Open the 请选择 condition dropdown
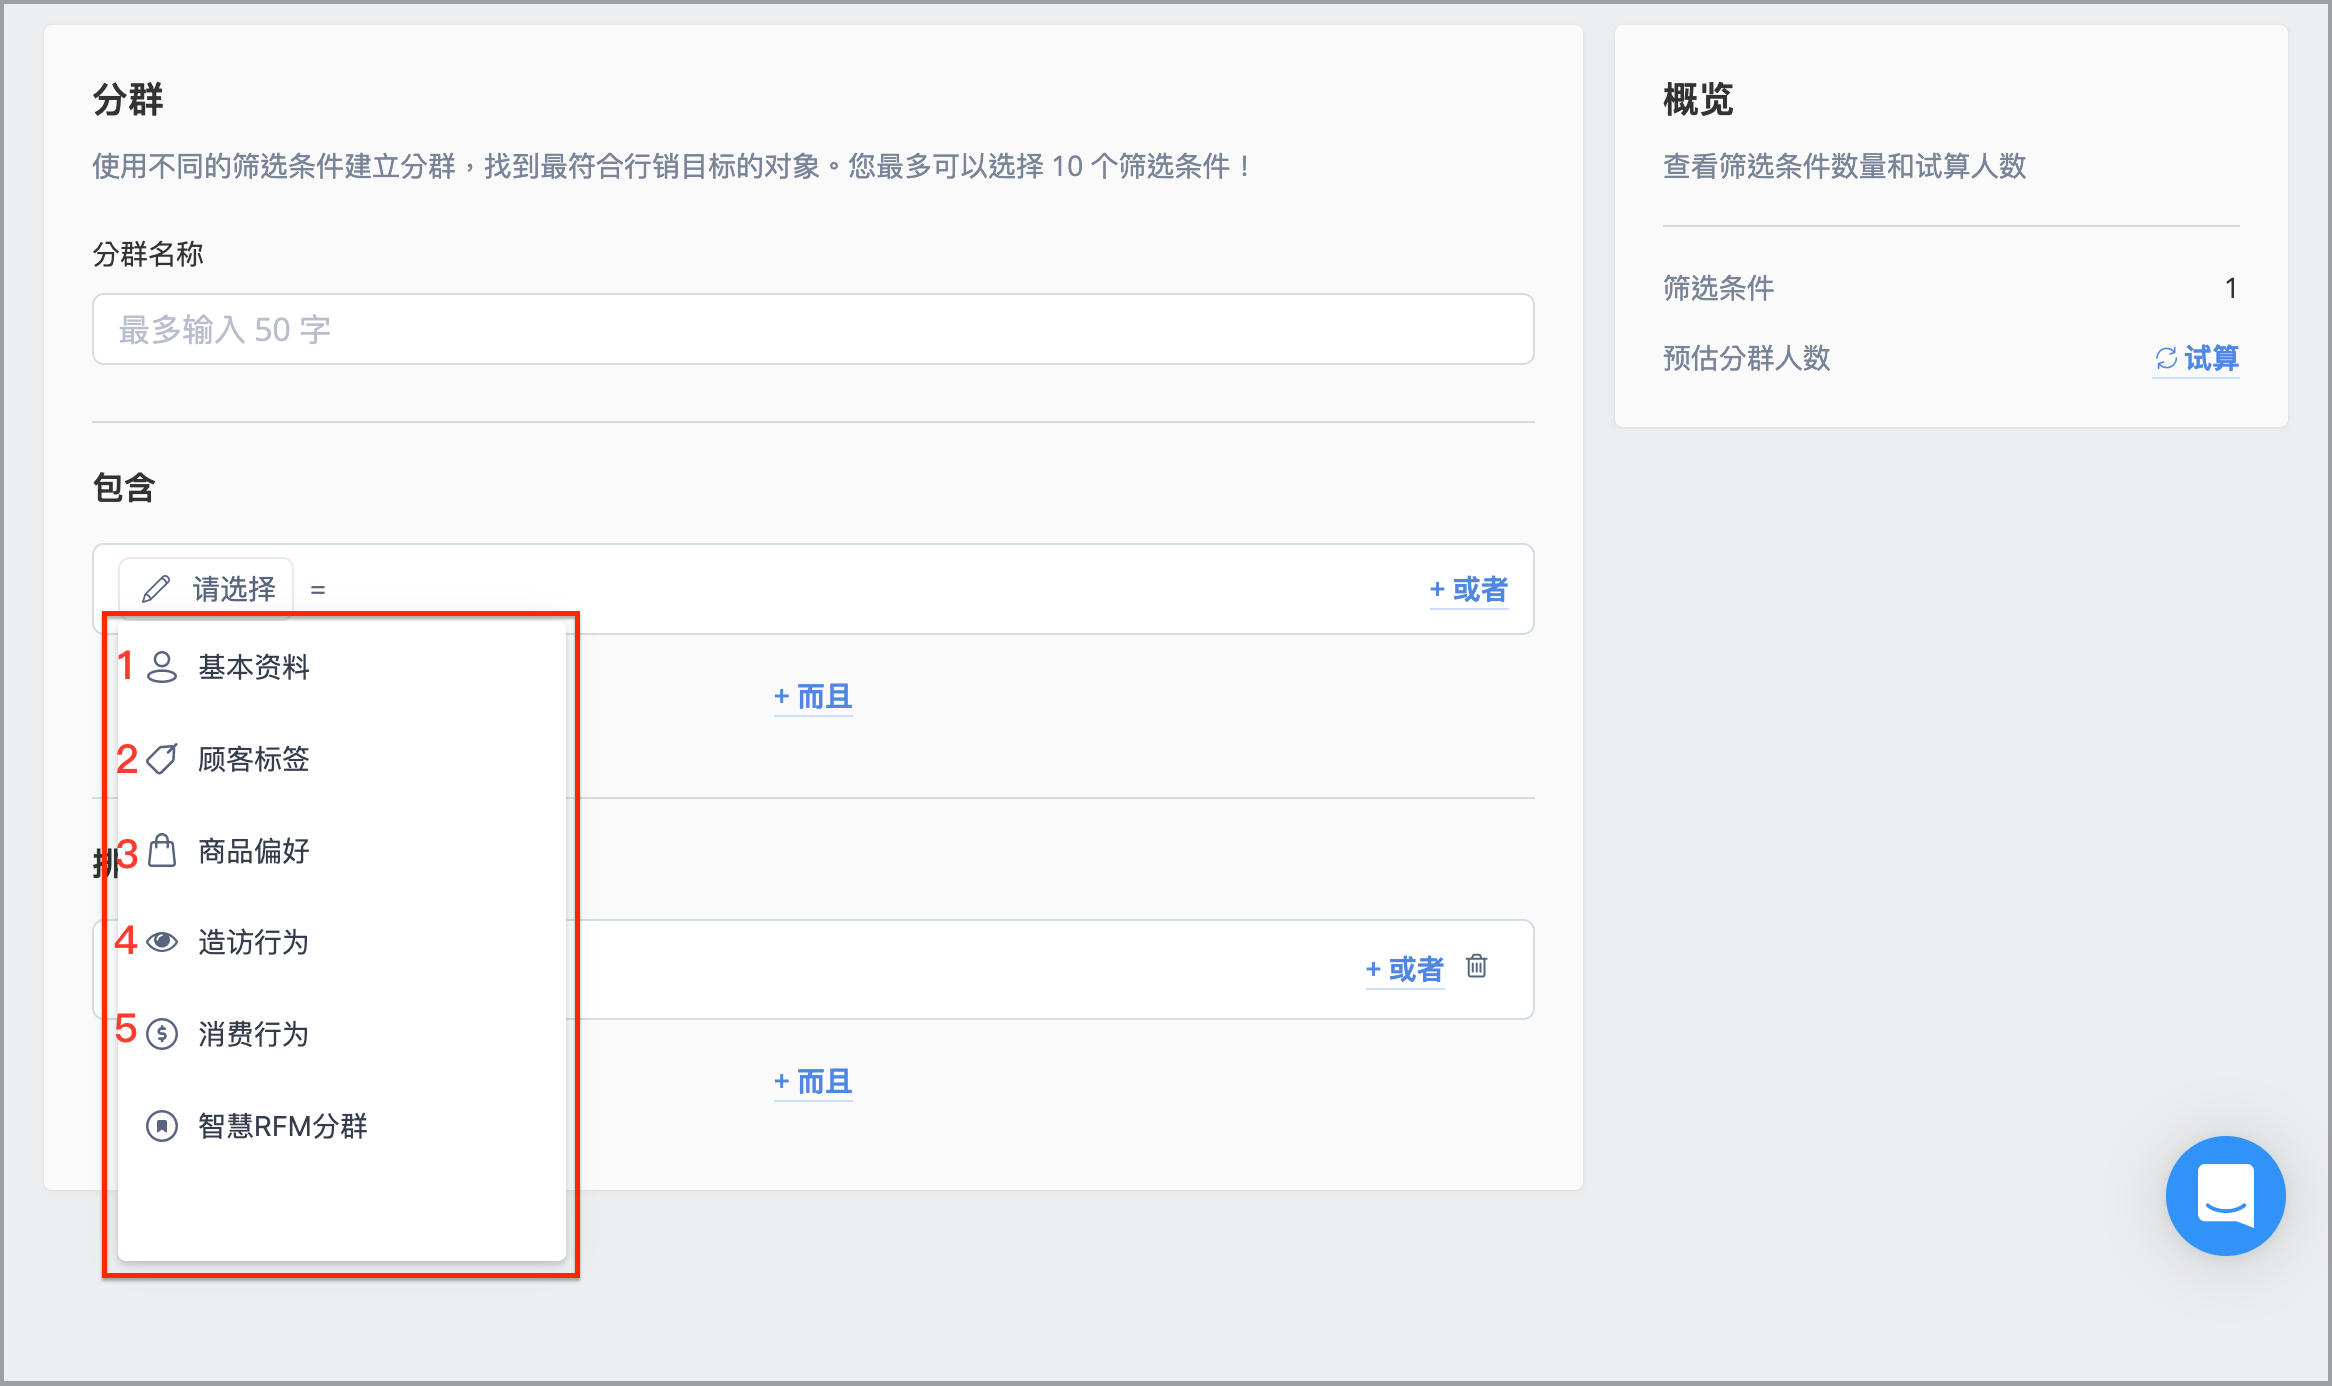The width and height of the screenshot is (2332, 1386). click(206, 589)
